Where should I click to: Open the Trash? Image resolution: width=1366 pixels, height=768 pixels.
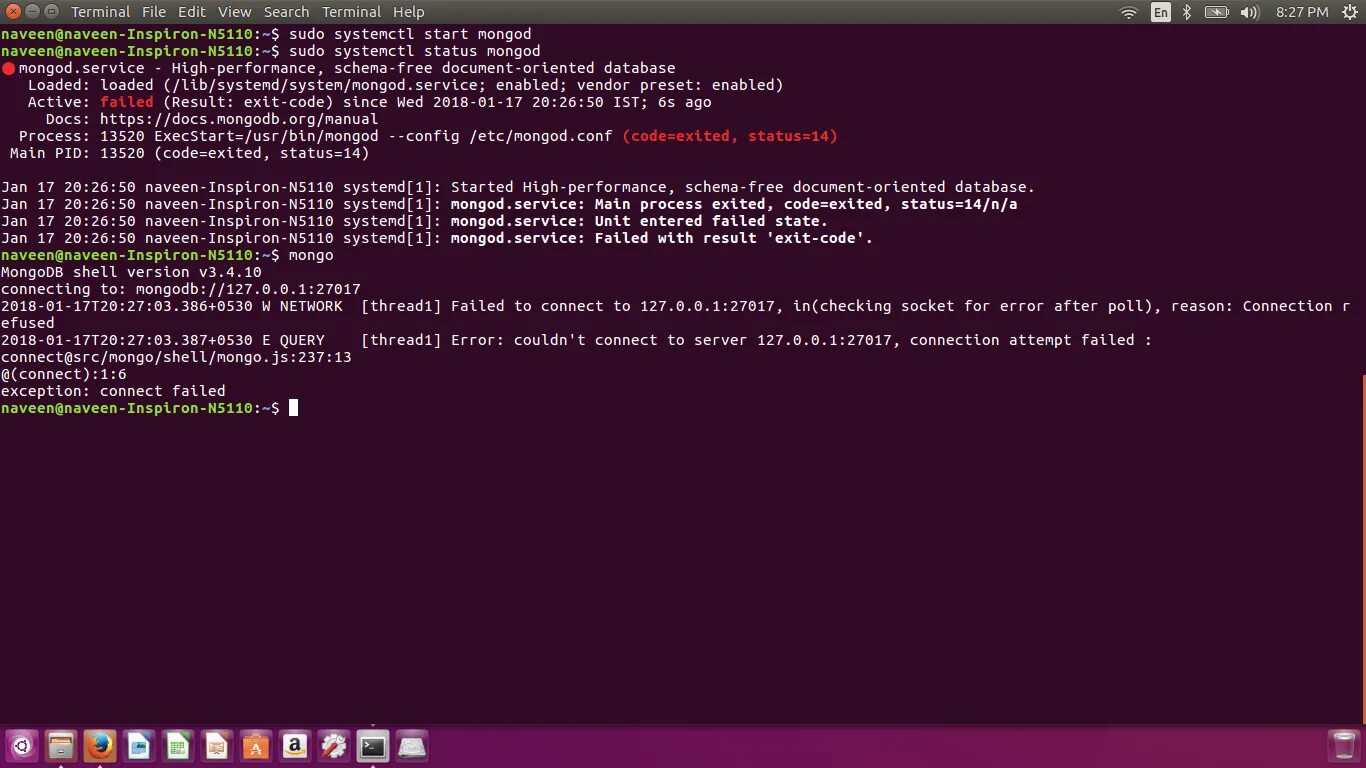(1343, 746)
